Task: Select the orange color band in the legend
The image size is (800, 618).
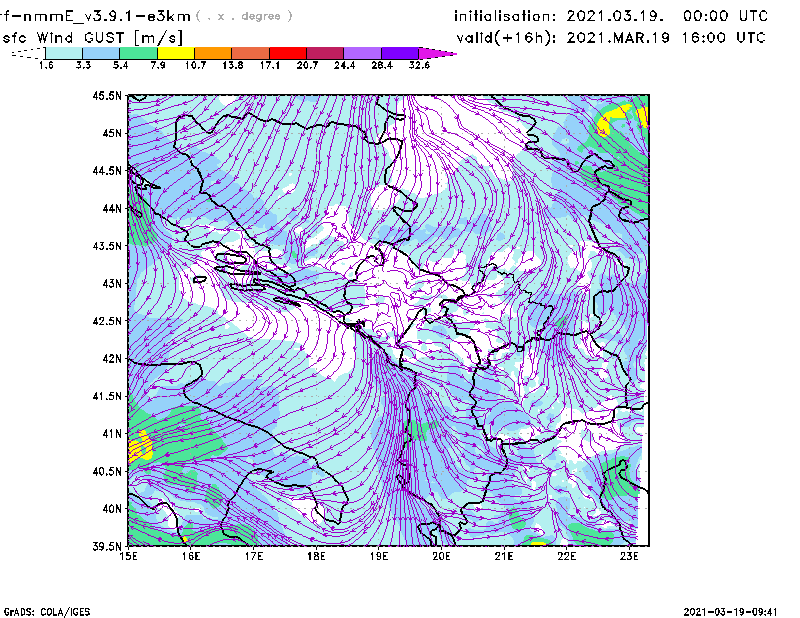Action: click(x=213, y=53)
